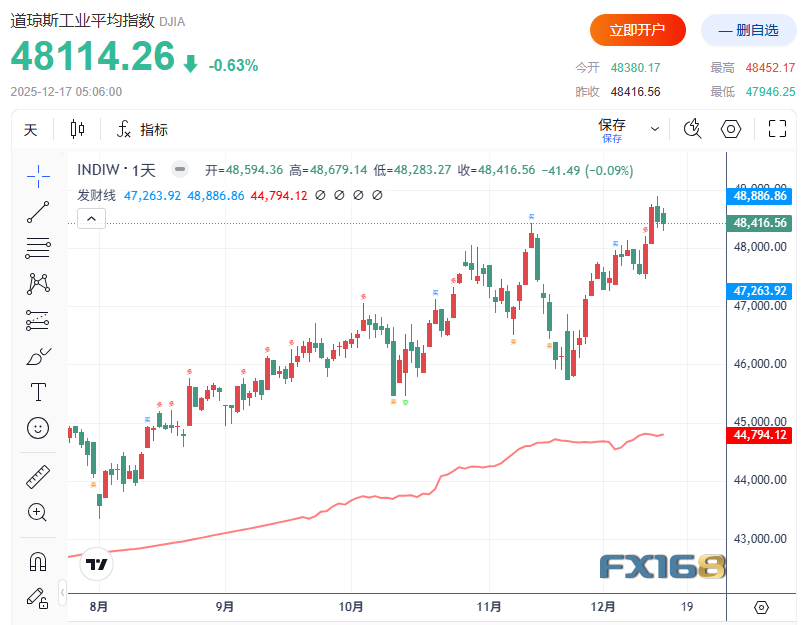This screenshot has height=625, width=807.
Task: Click the 删自选 button
Action: click(x=748, y=30)
